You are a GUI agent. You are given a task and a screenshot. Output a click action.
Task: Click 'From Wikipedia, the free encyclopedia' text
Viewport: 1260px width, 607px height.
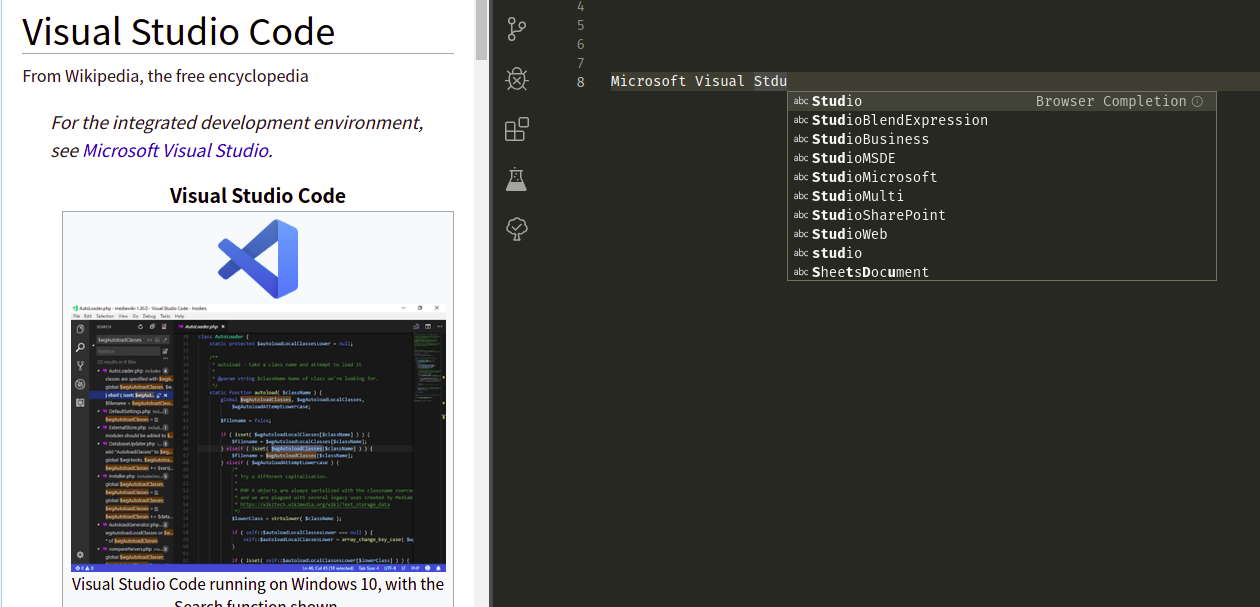(x=166, y=76)
